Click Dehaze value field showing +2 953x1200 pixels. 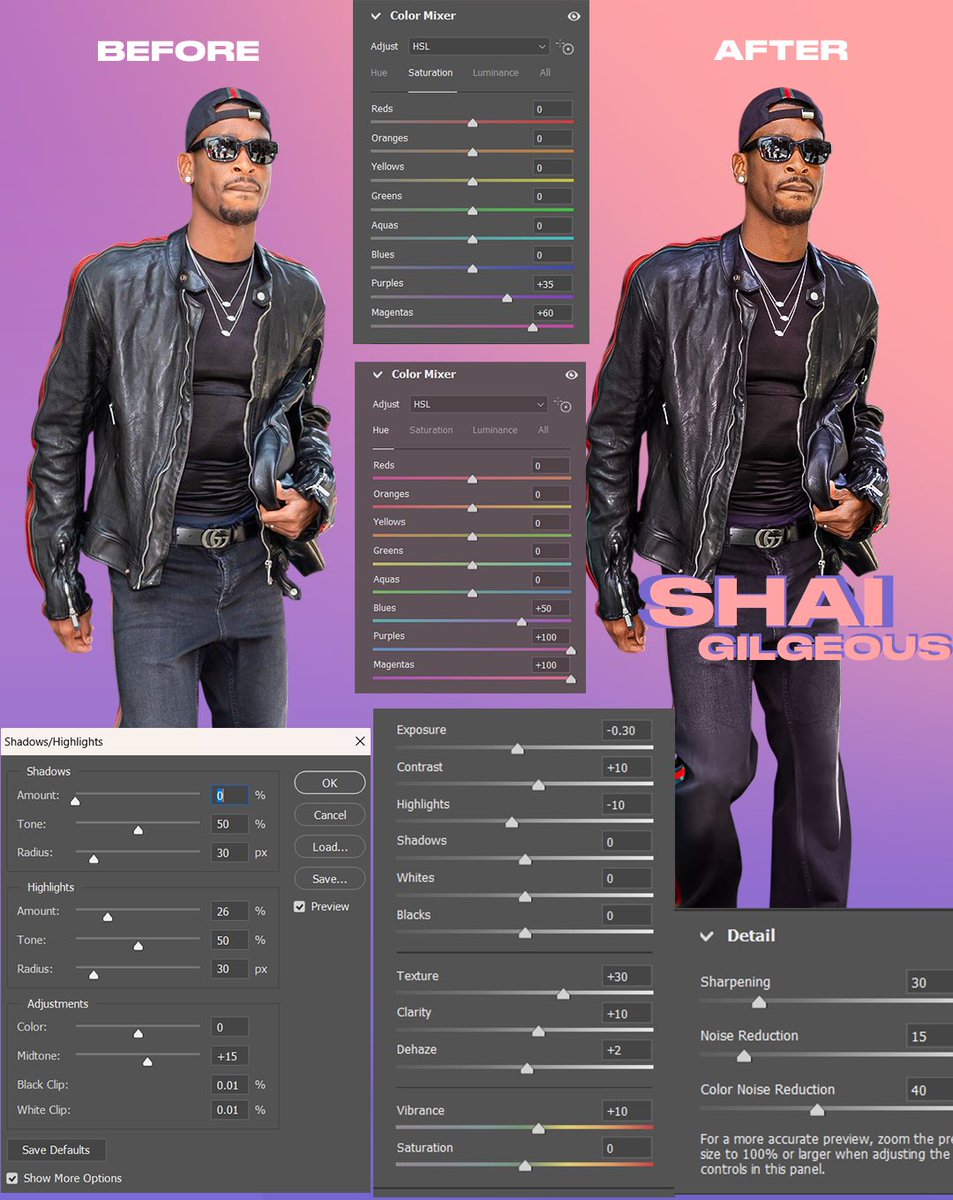pyautogui.click(x=627, y=1050)
